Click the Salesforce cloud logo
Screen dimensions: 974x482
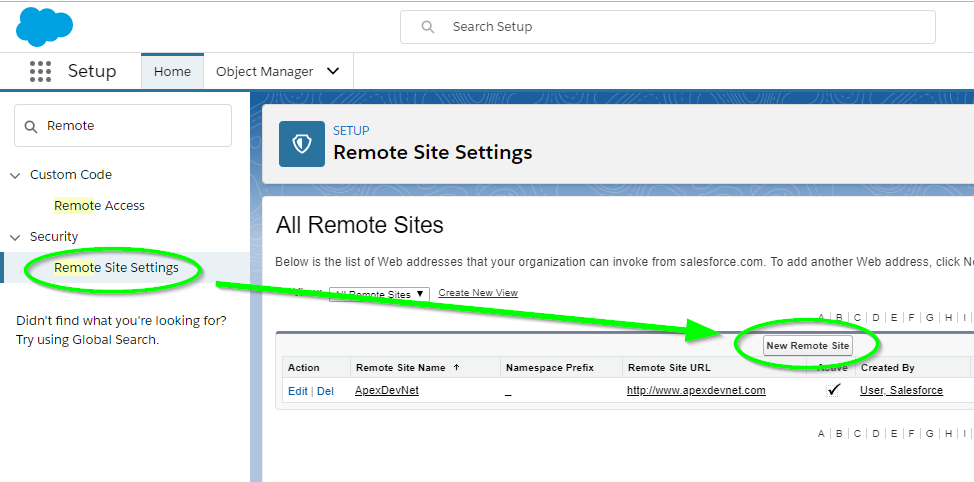tap(45, 27)
